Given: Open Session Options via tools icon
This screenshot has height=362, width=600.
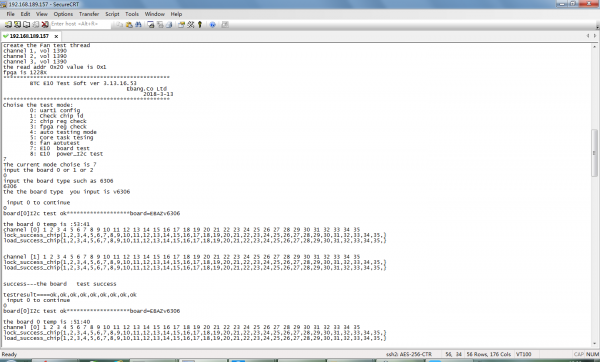Looking at the screenshot, I should click(190, 24).
